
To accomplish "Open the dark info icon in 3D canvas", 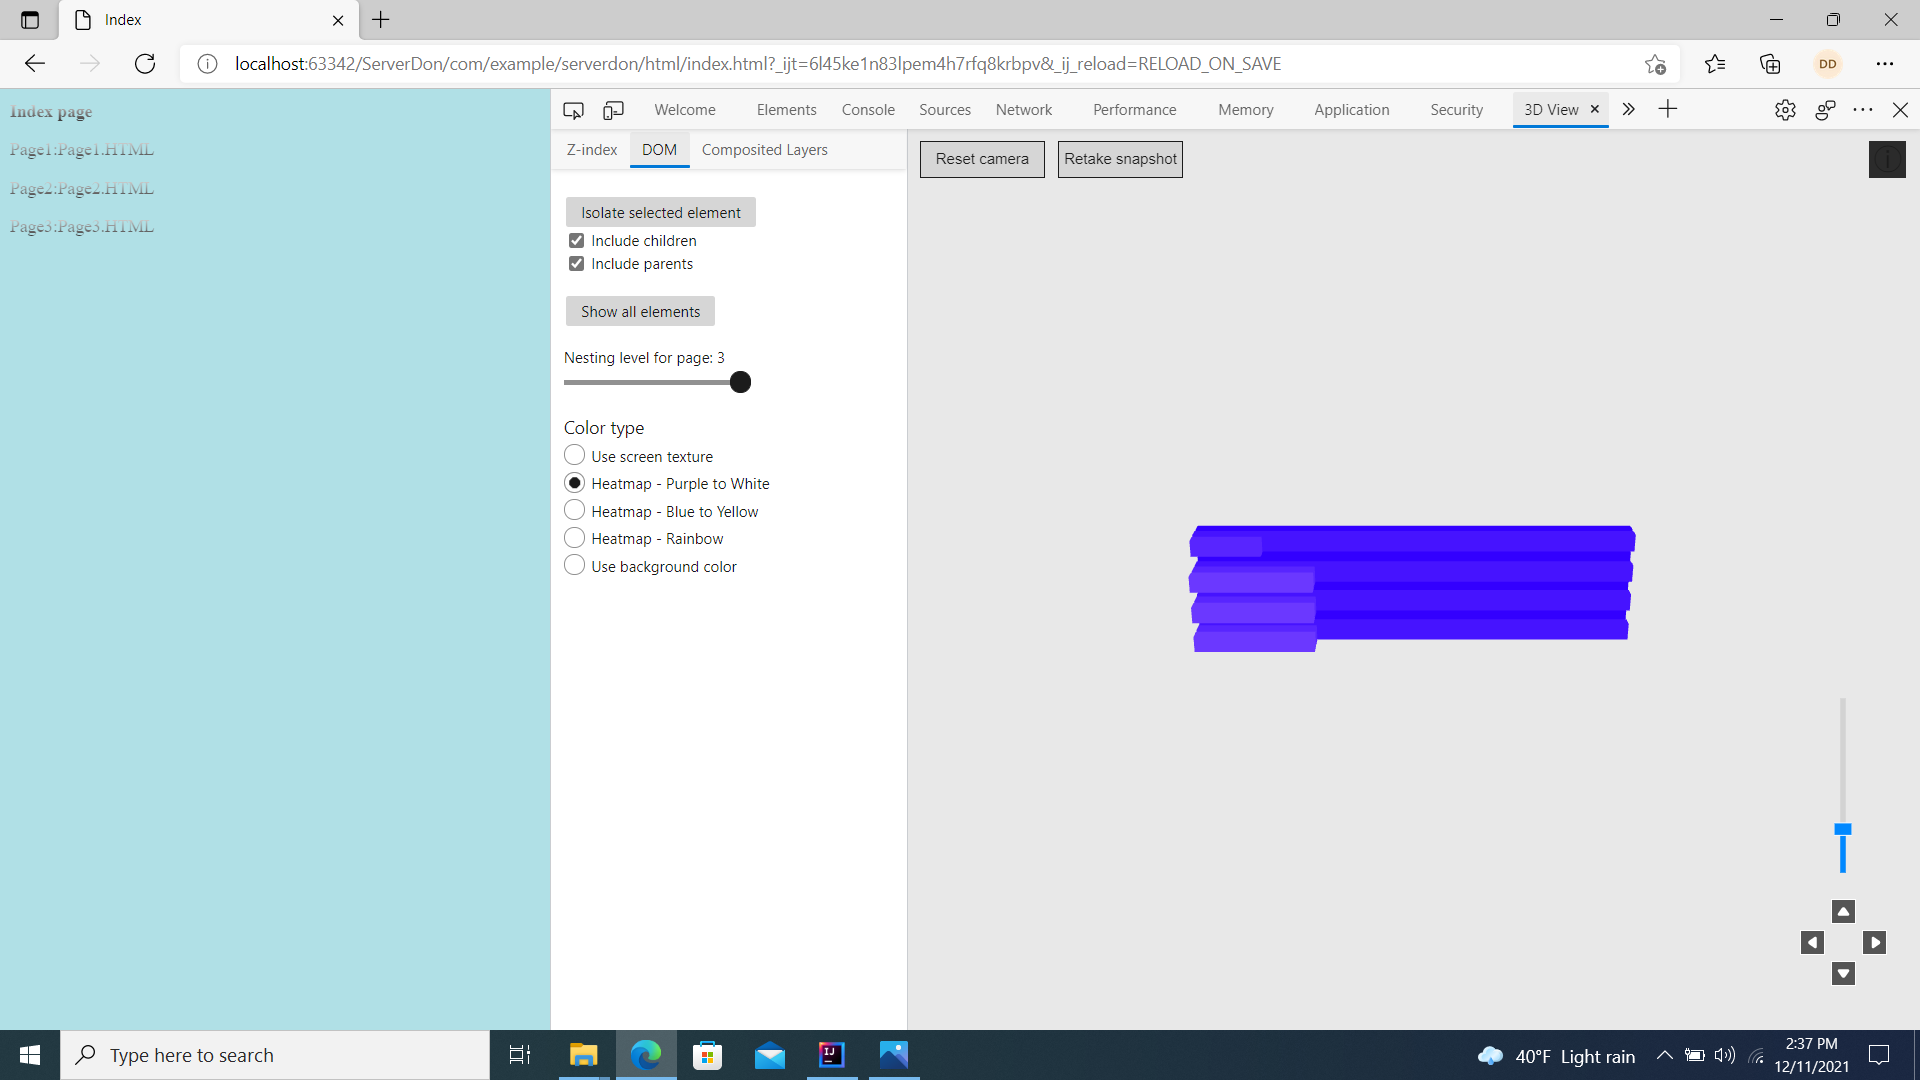I will (1887, 159).
